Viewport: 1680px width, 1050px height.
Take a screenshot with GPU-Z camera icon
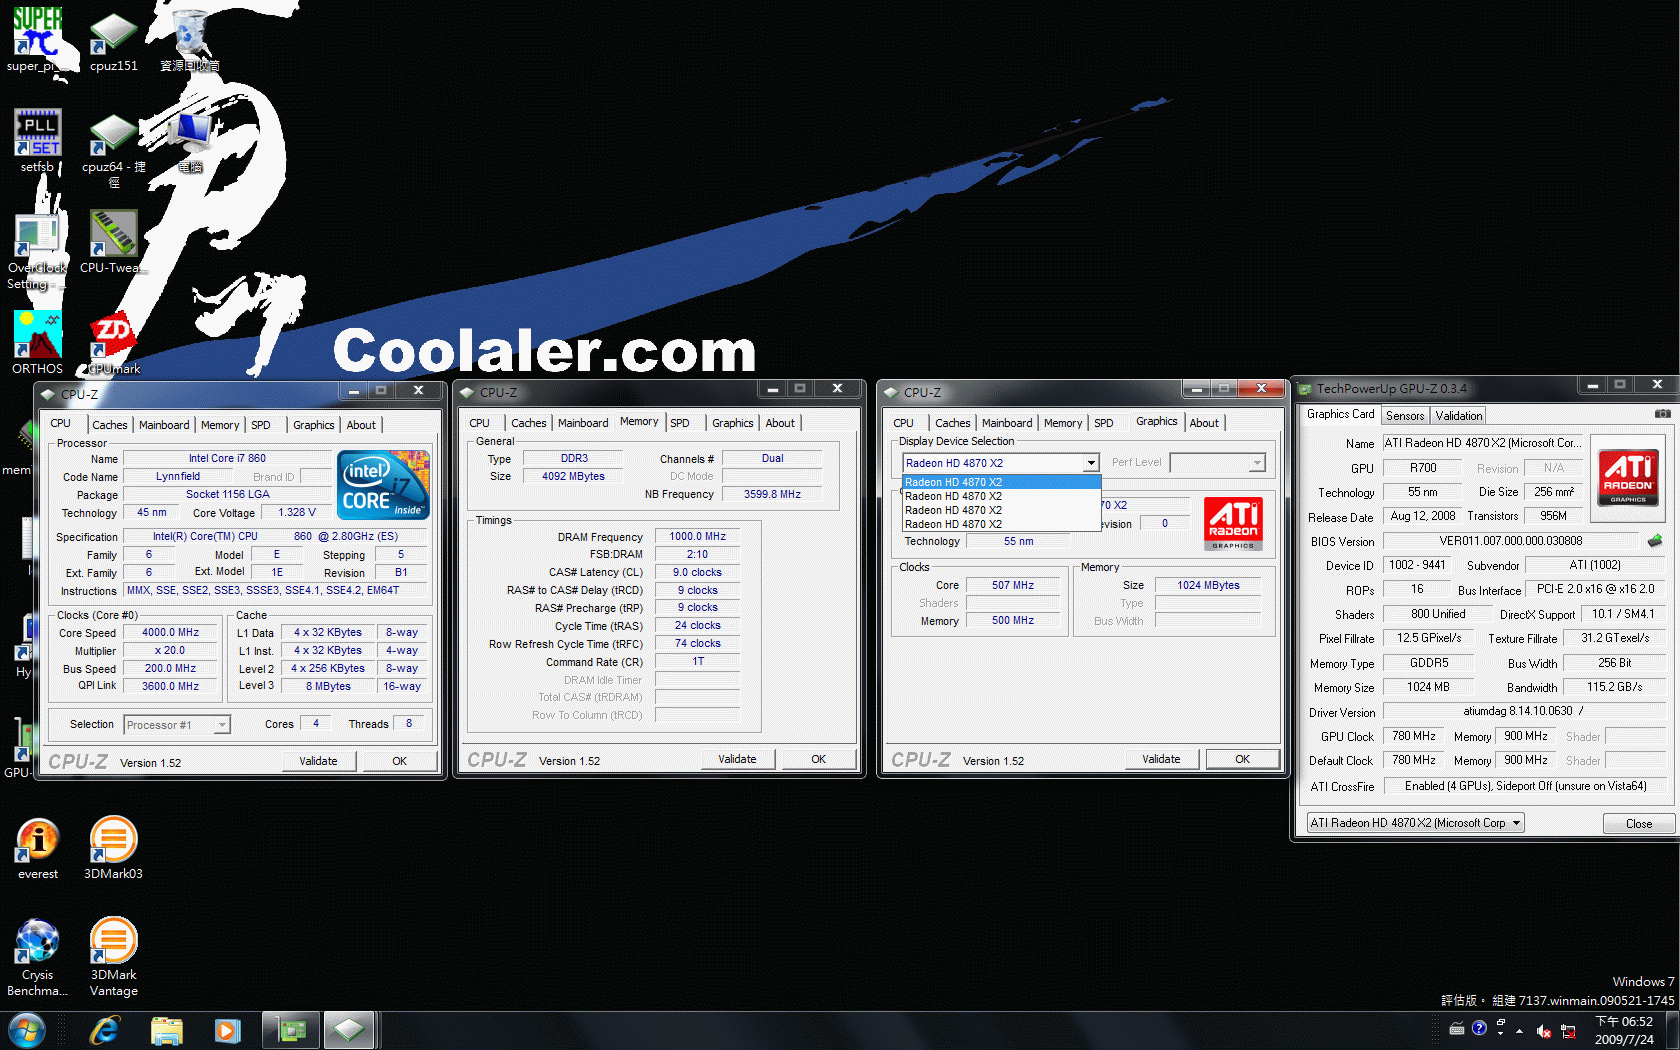(x=1663, y=413)
